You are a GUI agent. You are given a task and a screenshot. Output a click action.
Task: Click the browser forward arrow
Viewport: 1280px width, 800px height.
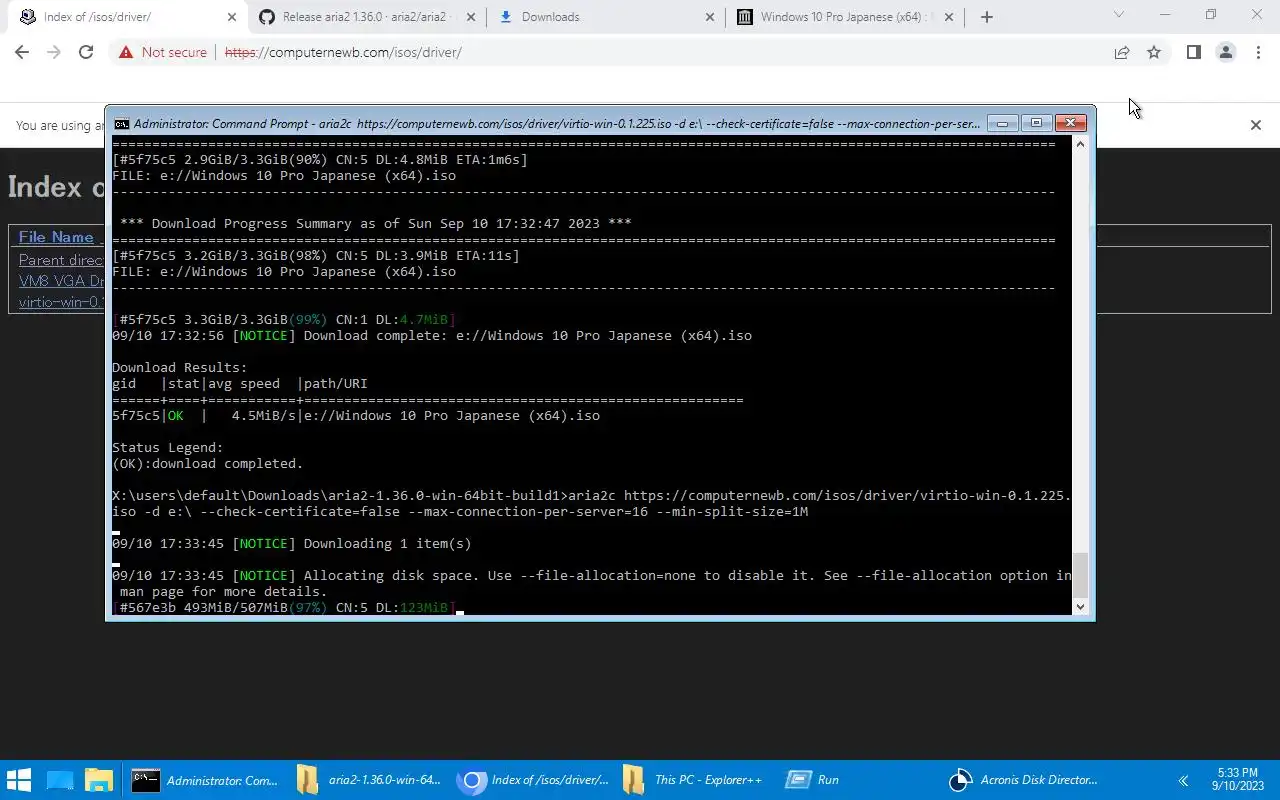(54, 52)
